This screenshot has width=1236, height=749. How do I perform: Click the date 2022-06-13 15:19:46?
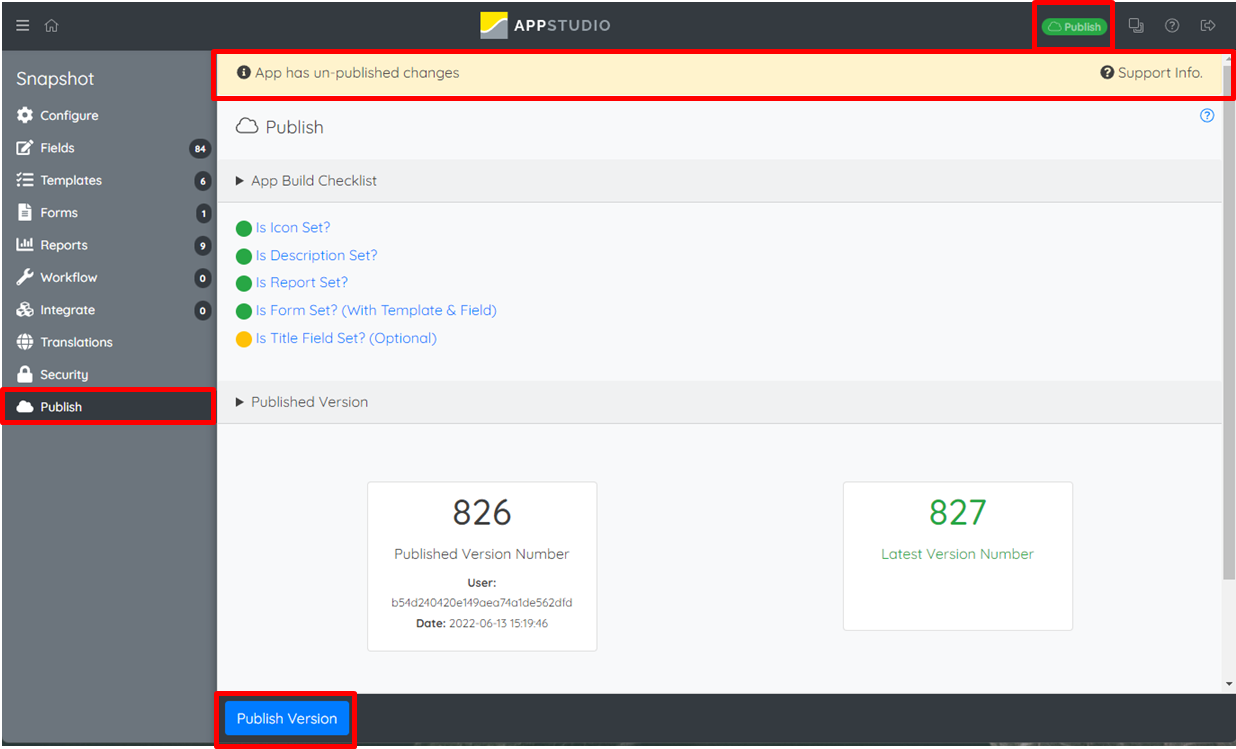[x=500, y=623]
